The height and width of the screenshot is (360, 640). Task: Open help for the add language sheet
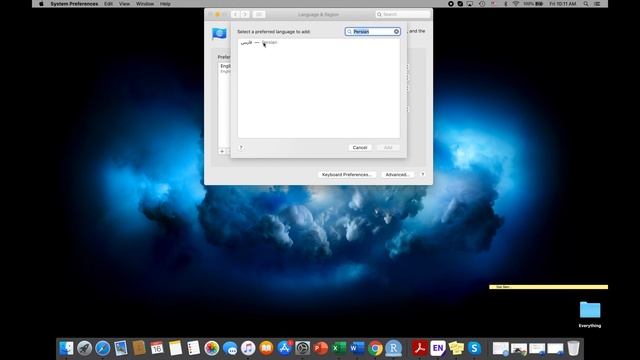click(241, 147)
